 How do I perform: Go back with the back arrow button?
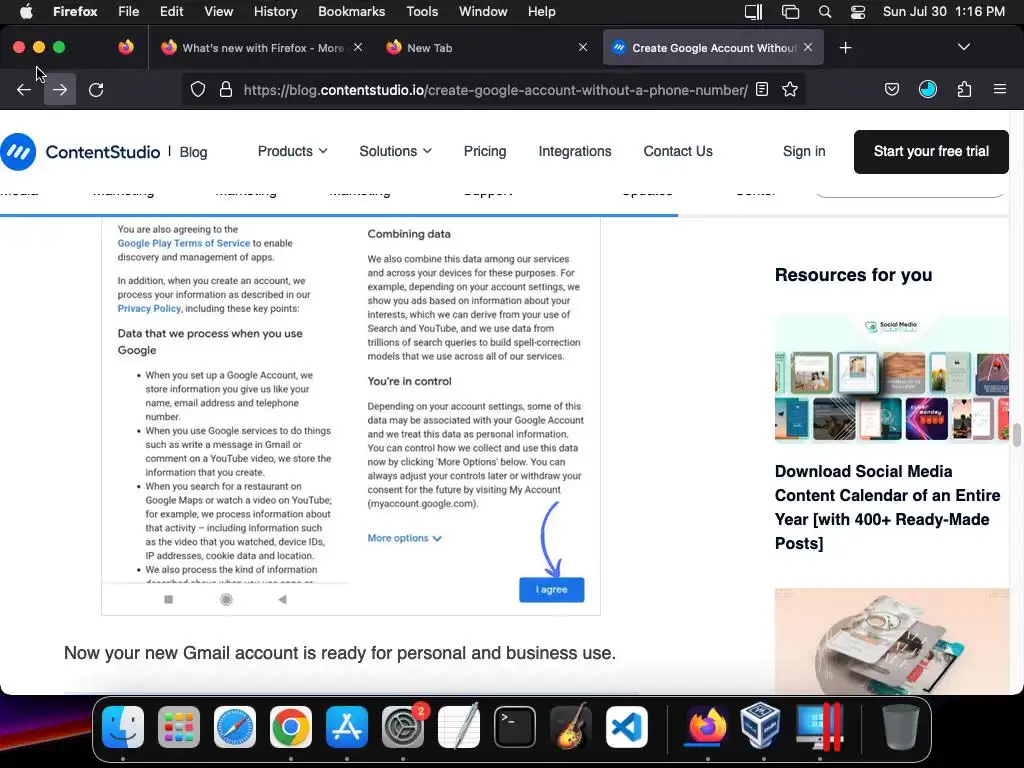[x=24, y=89]
